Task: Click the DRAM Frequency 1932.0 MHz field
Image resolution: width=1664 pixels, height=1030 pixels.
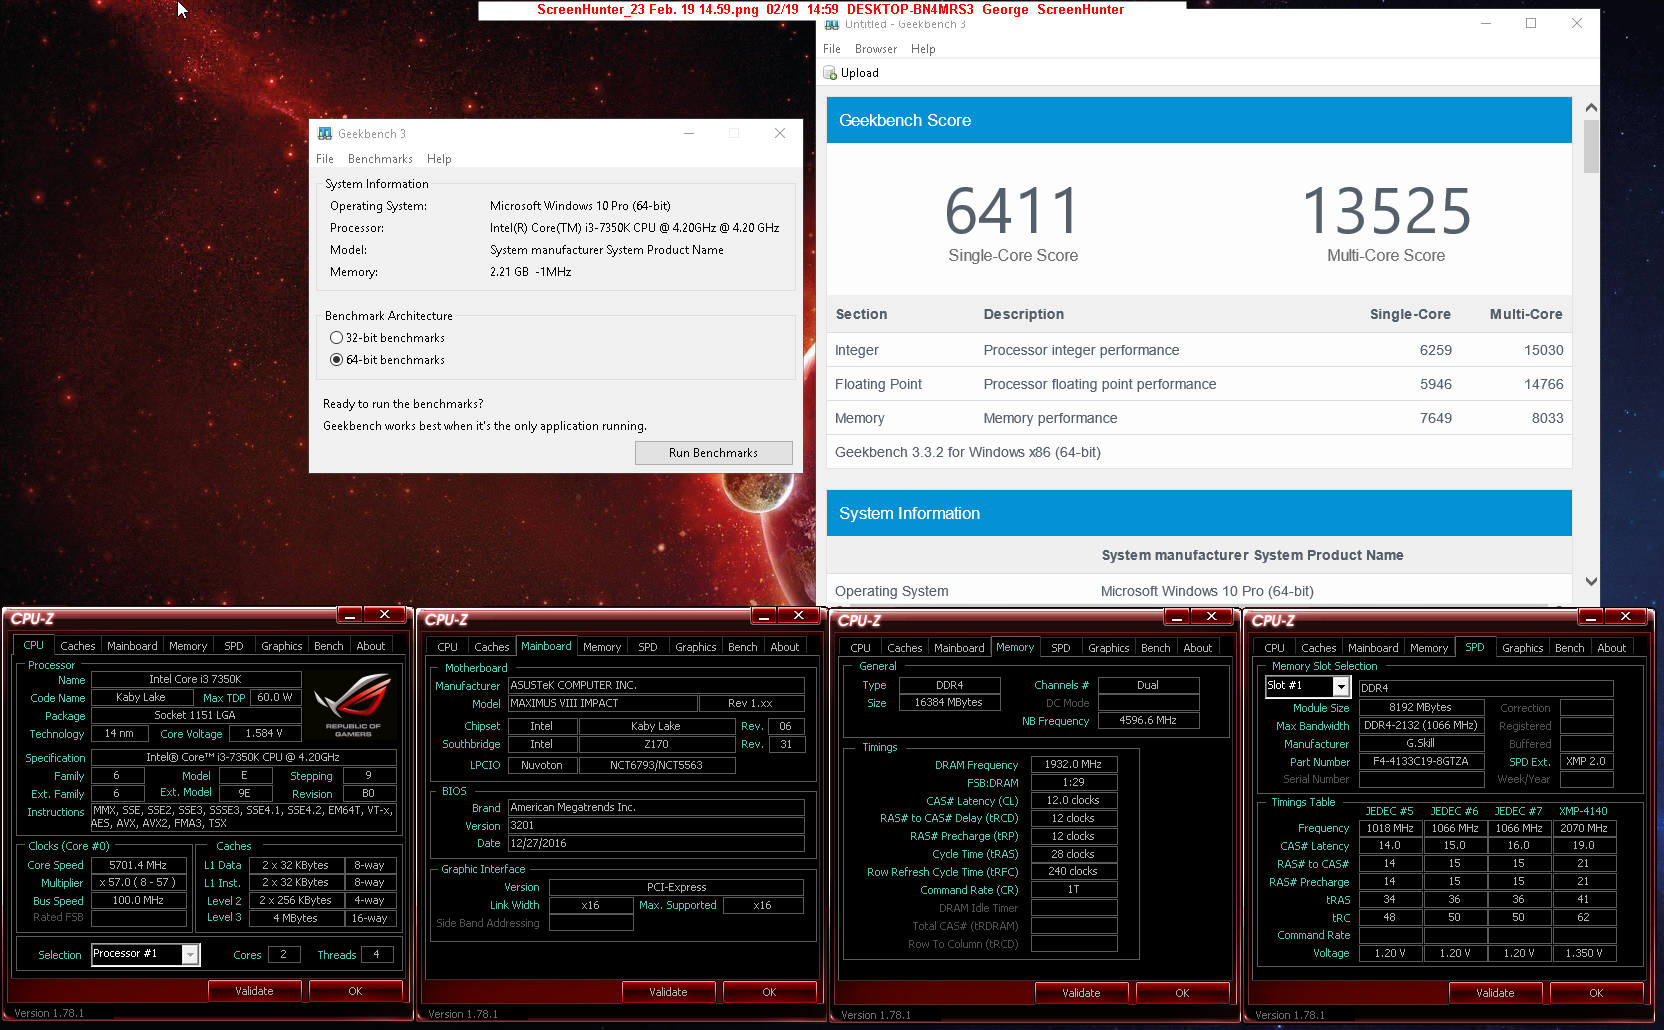Action: (x=1073, y=764)
